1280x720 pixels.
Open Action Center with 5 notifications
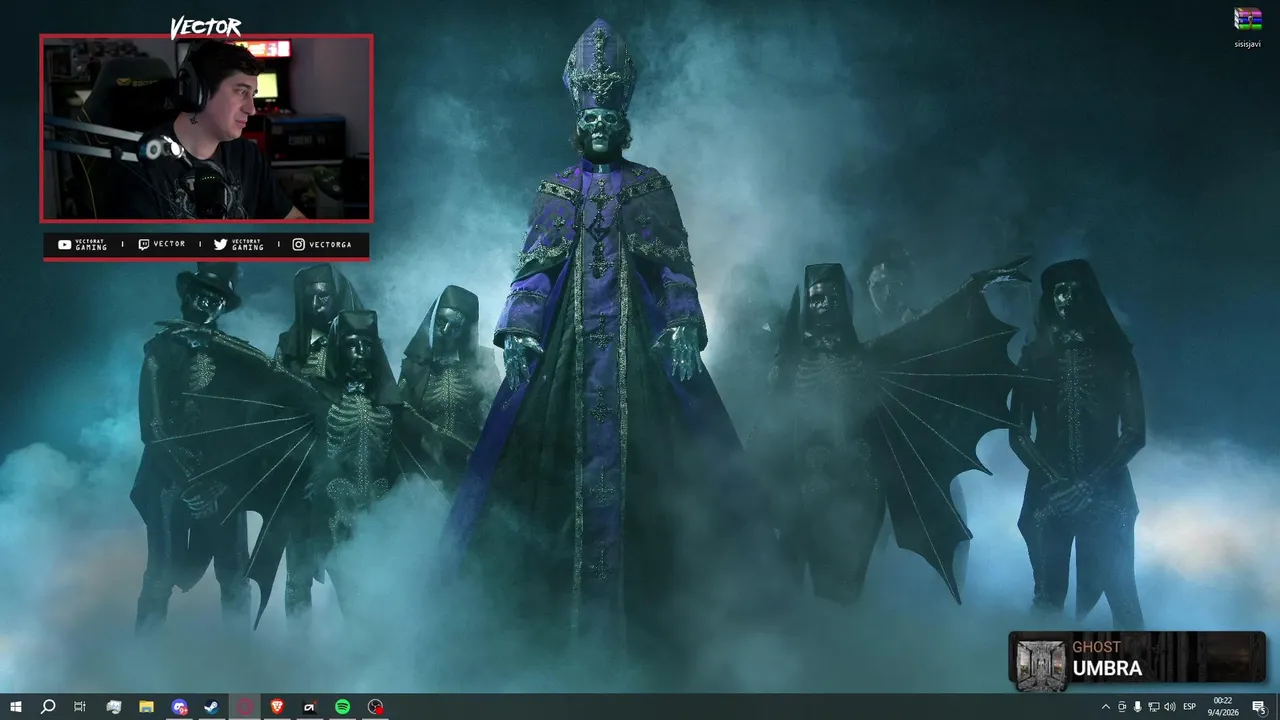[1259, 707]
